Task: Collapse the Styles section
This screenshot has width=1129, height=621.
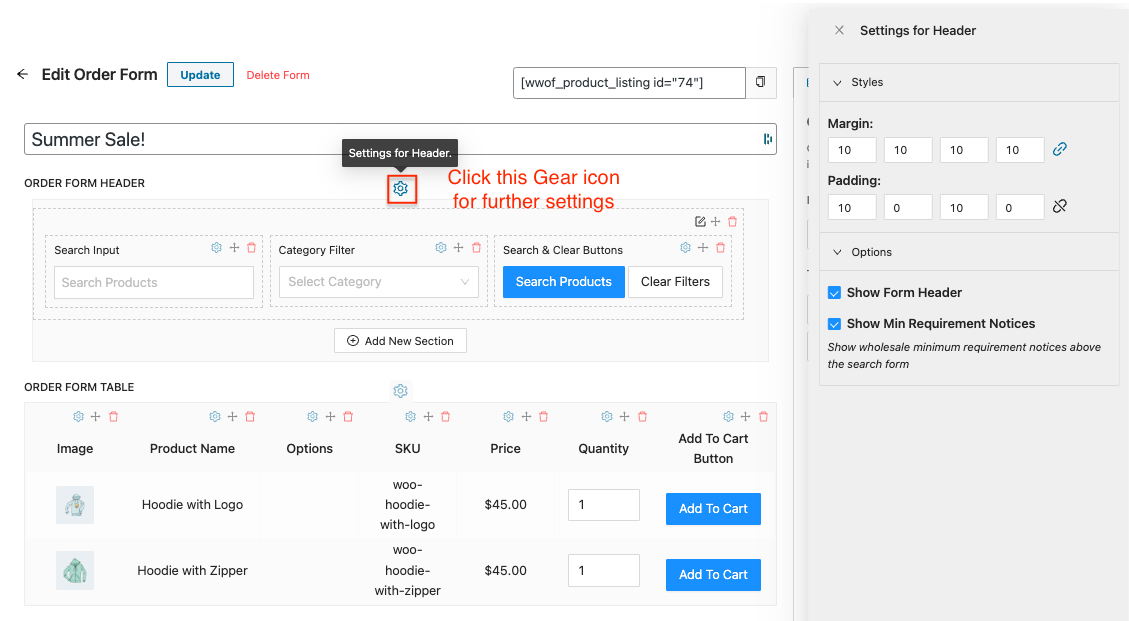Action: click(838, 82)
